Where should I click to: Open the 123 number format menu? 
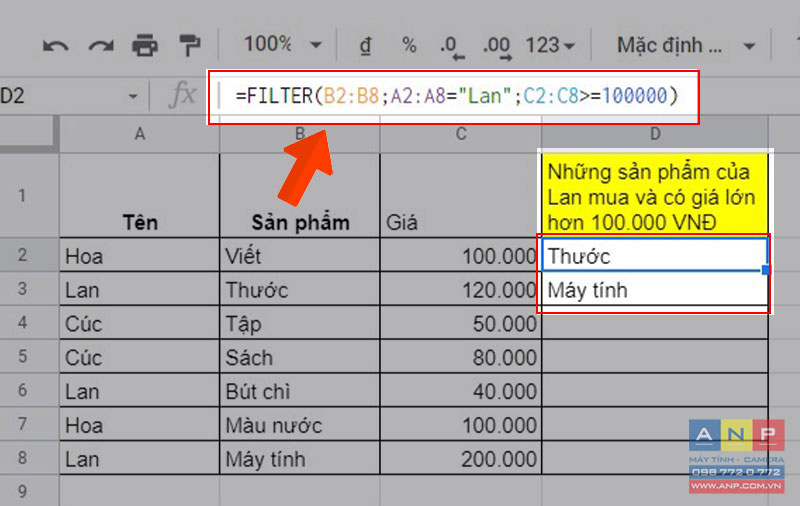point(550,45)
